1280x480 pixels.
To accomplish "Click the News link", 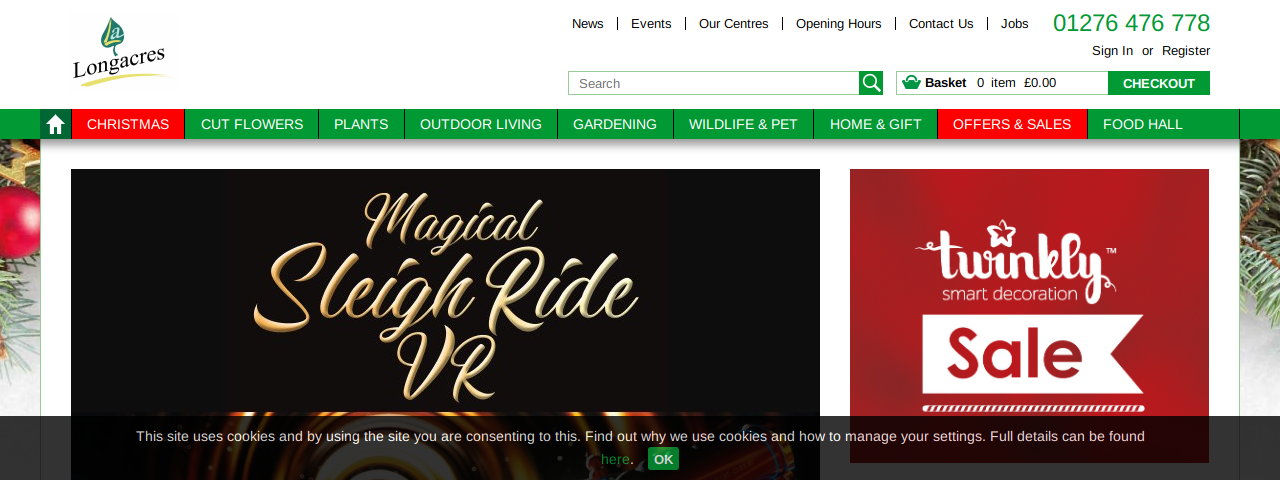I will coord(588,24).
